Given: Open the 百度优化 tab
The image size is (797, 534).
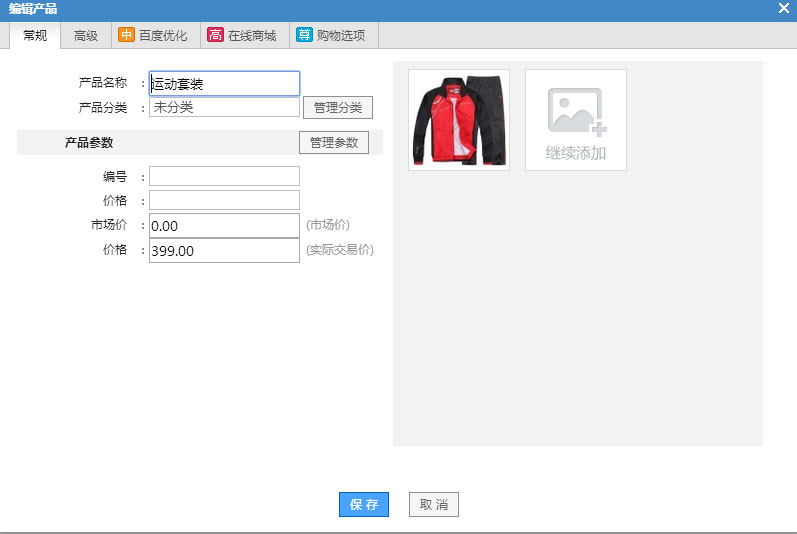Looking at the screenshot, I should coord(156,36).
